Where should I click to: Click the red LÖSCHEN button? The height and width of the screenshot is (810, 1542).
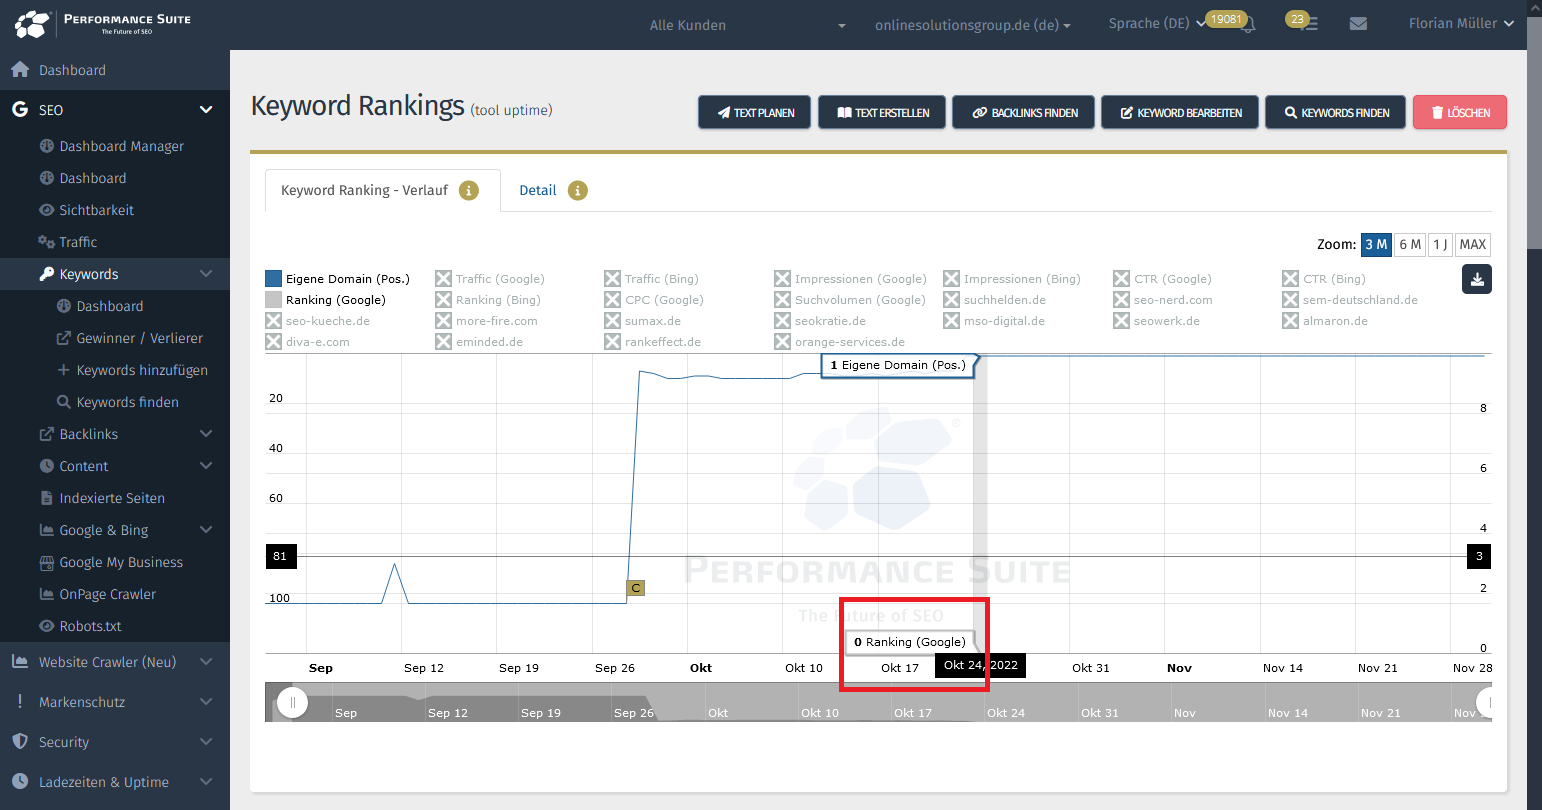coord(1460,113)
